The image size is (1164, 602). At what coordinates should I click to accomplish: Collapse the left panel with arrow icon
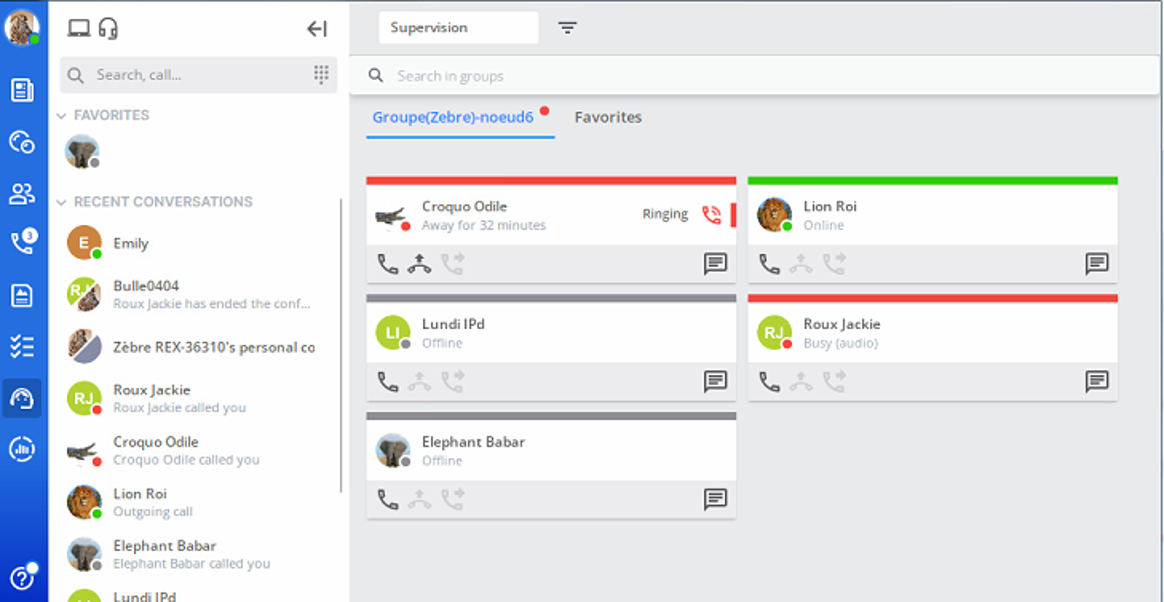pos(317,29)
